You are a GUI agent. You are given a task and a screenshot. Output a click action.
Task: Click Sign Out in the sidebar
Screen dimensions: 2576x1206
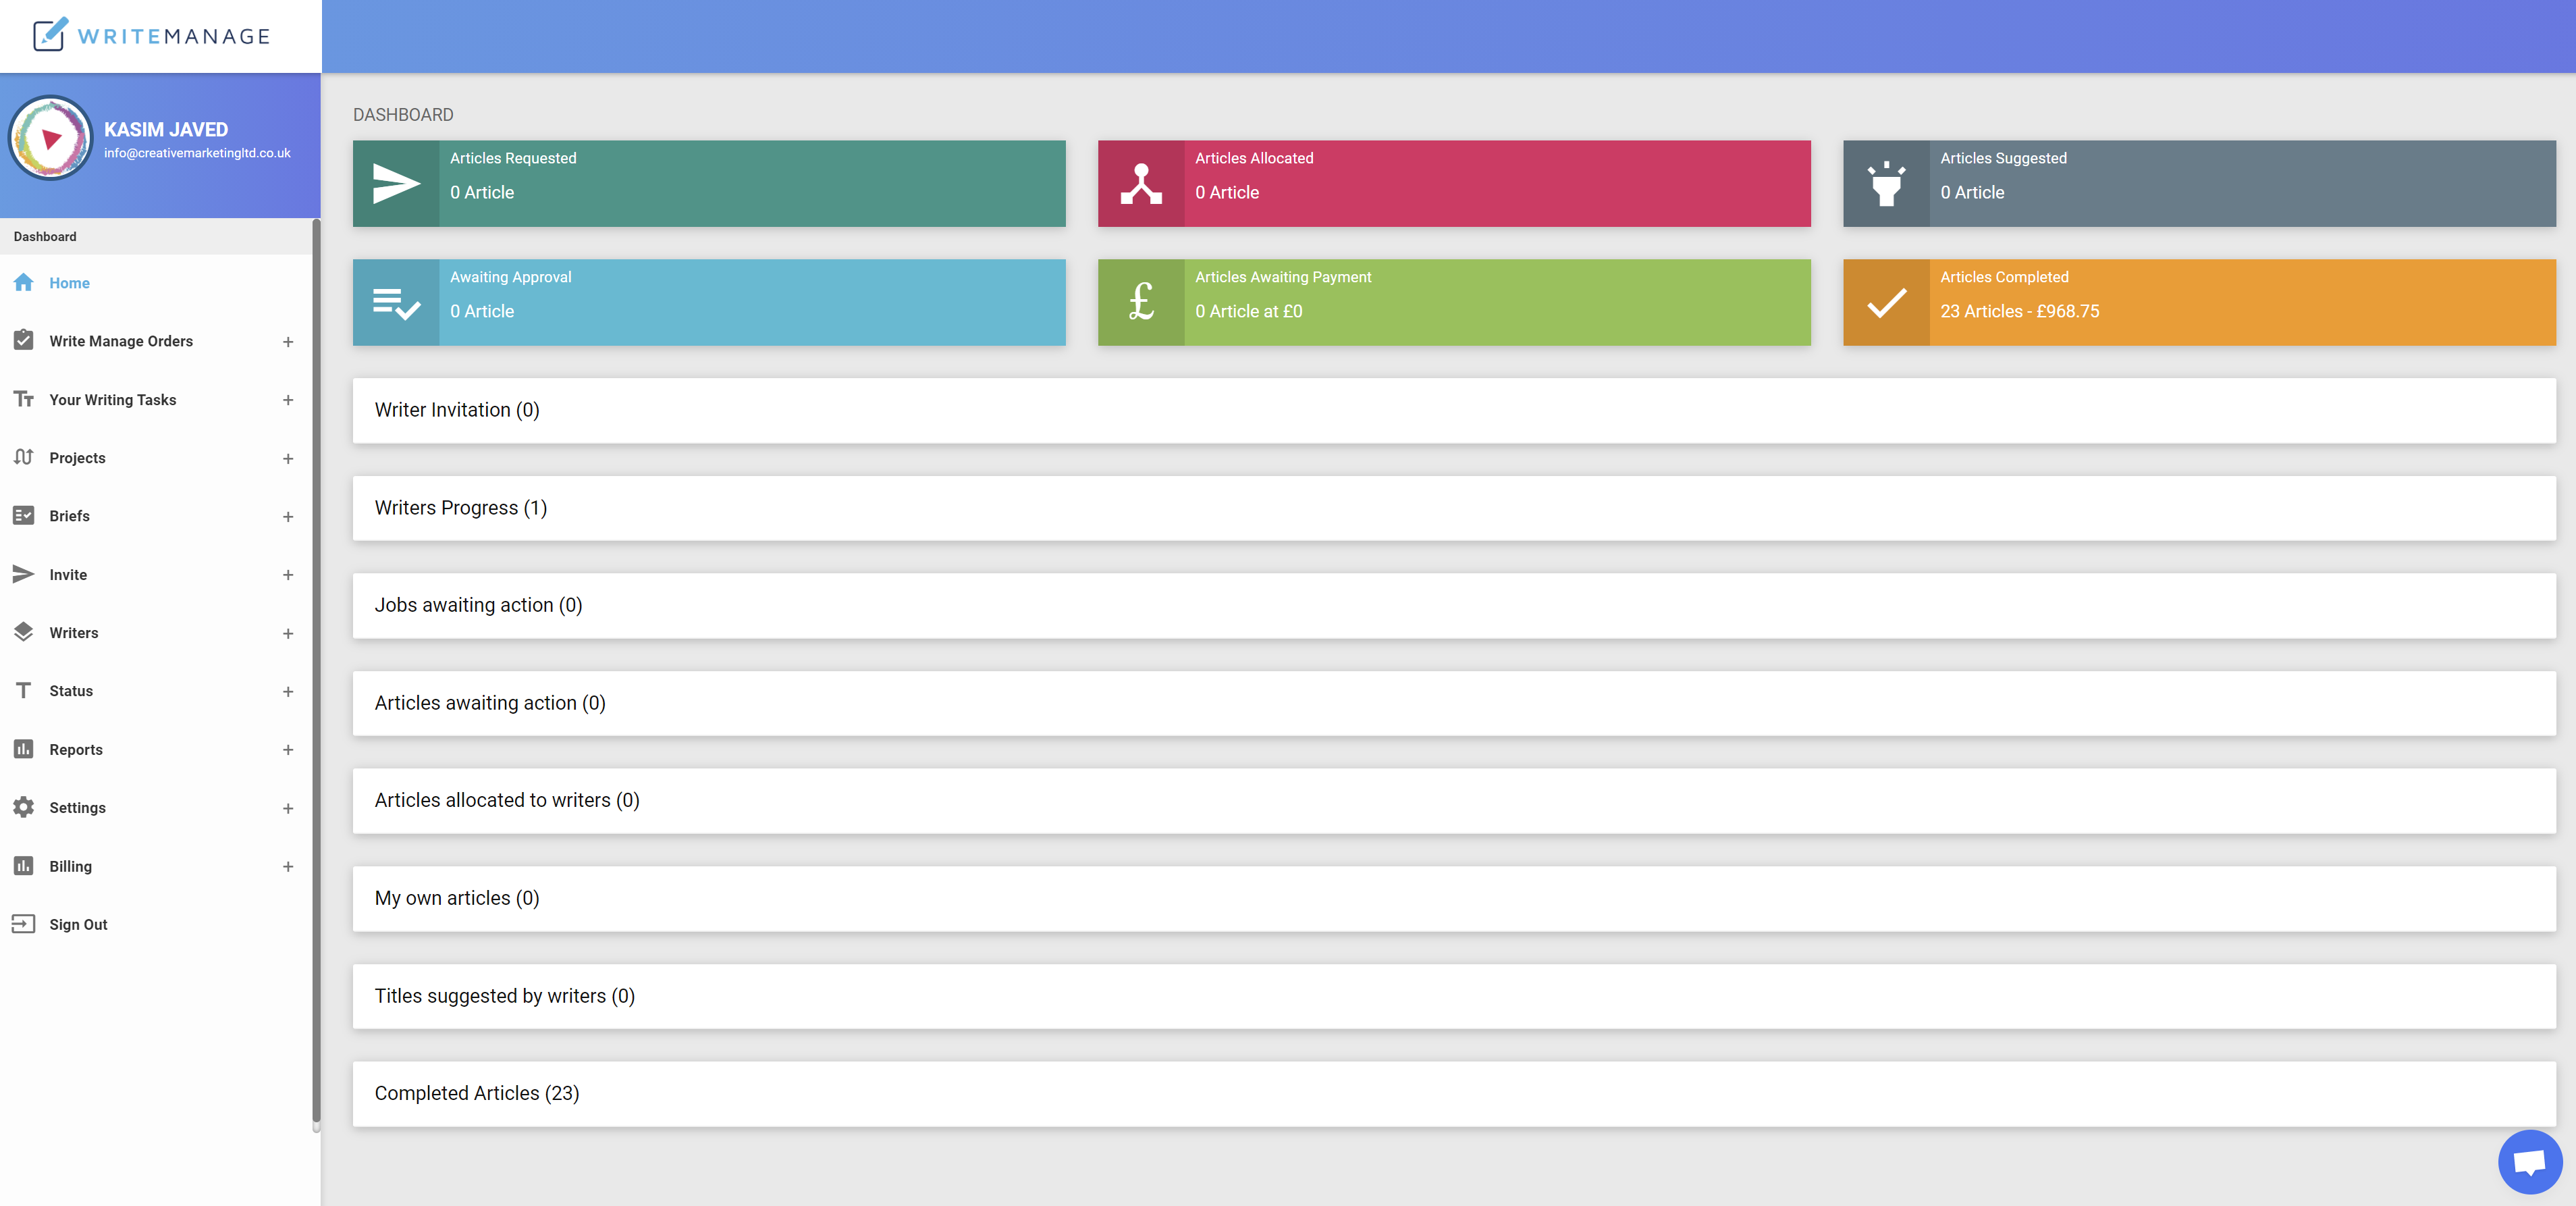click(x=77, y=924)
